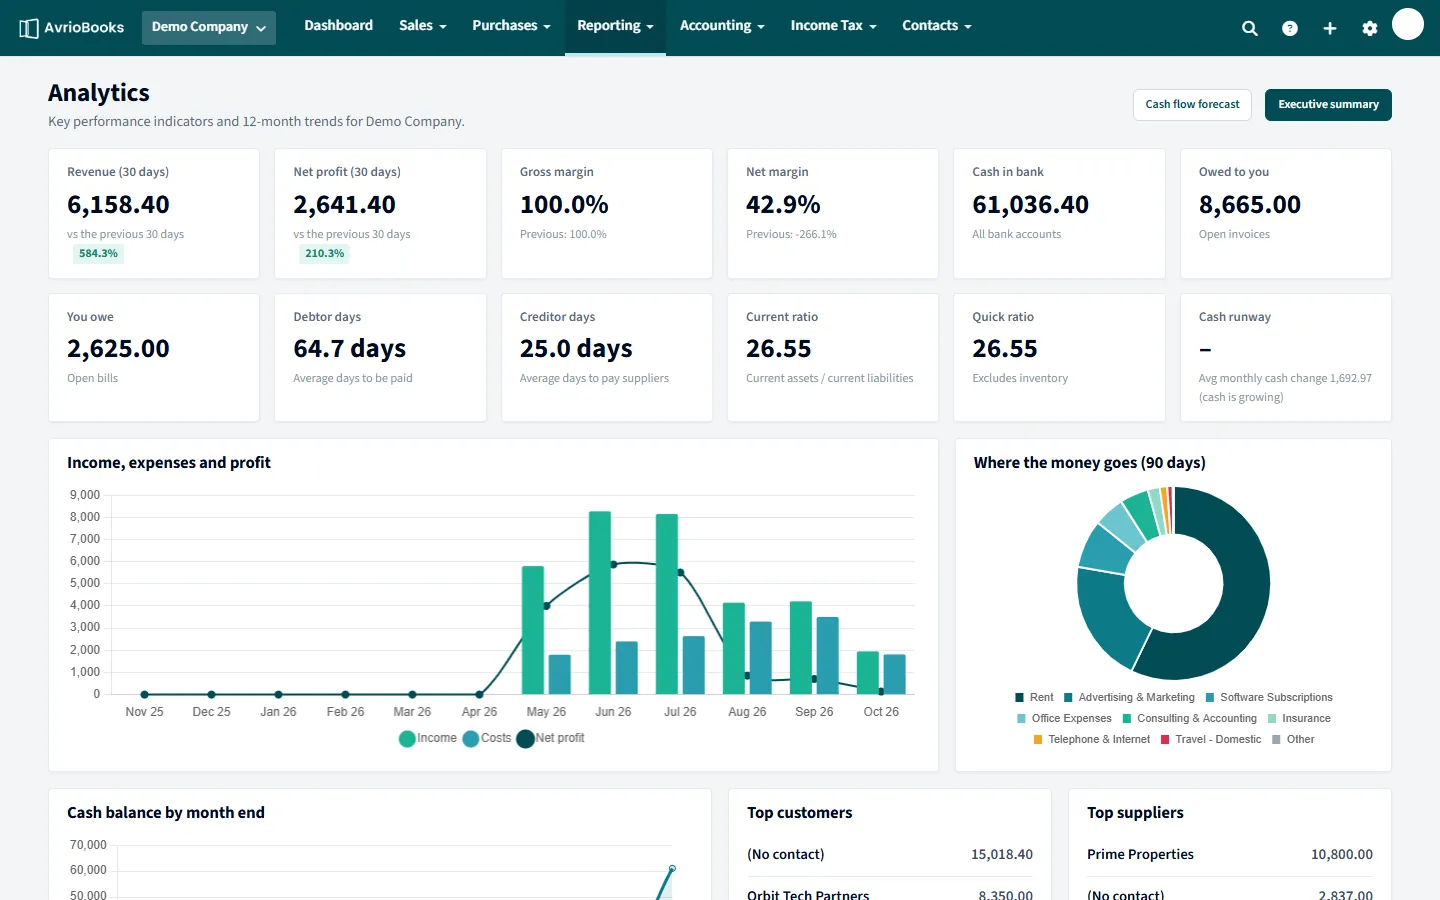This screenshot has height=900, width=1440.
Task: Click the plus quick-add icon
Action: (x=1330, y=29)
